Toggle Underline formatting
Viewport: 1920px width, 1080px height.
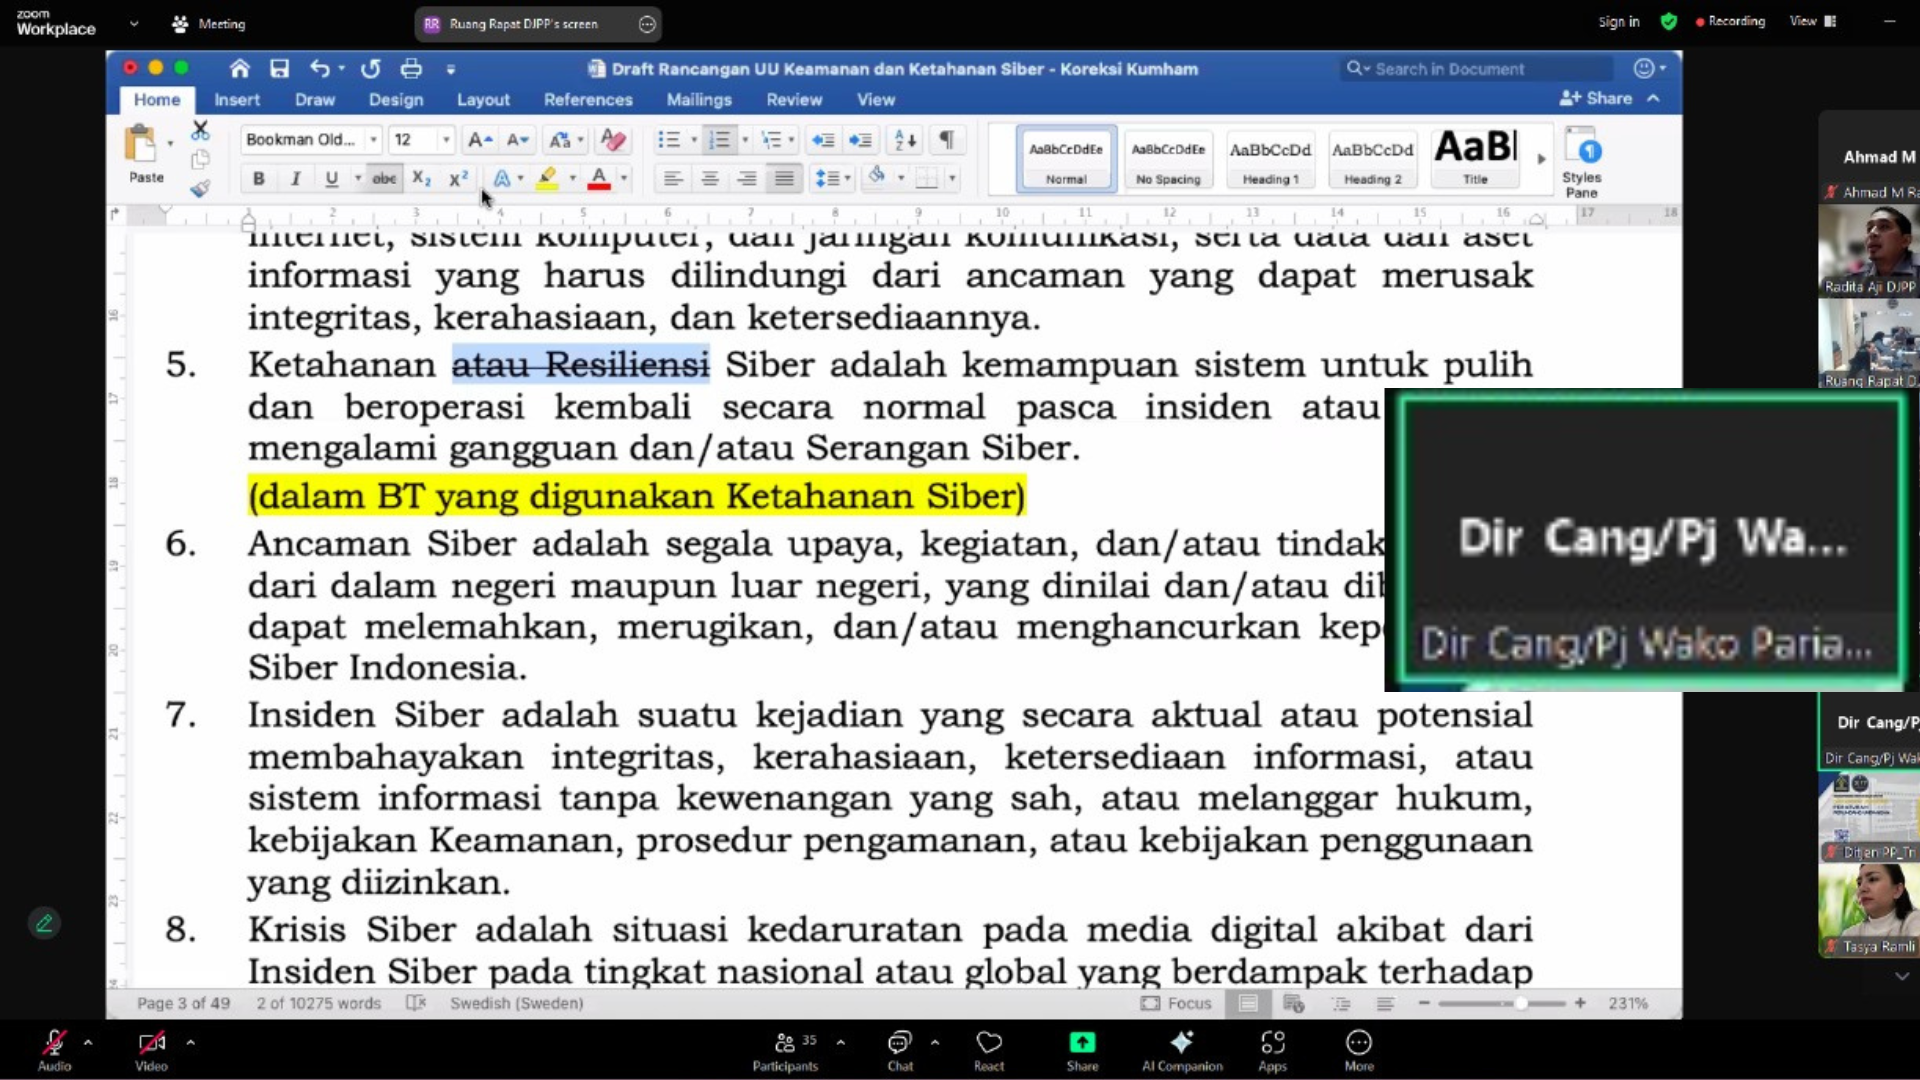coord(331,179)
